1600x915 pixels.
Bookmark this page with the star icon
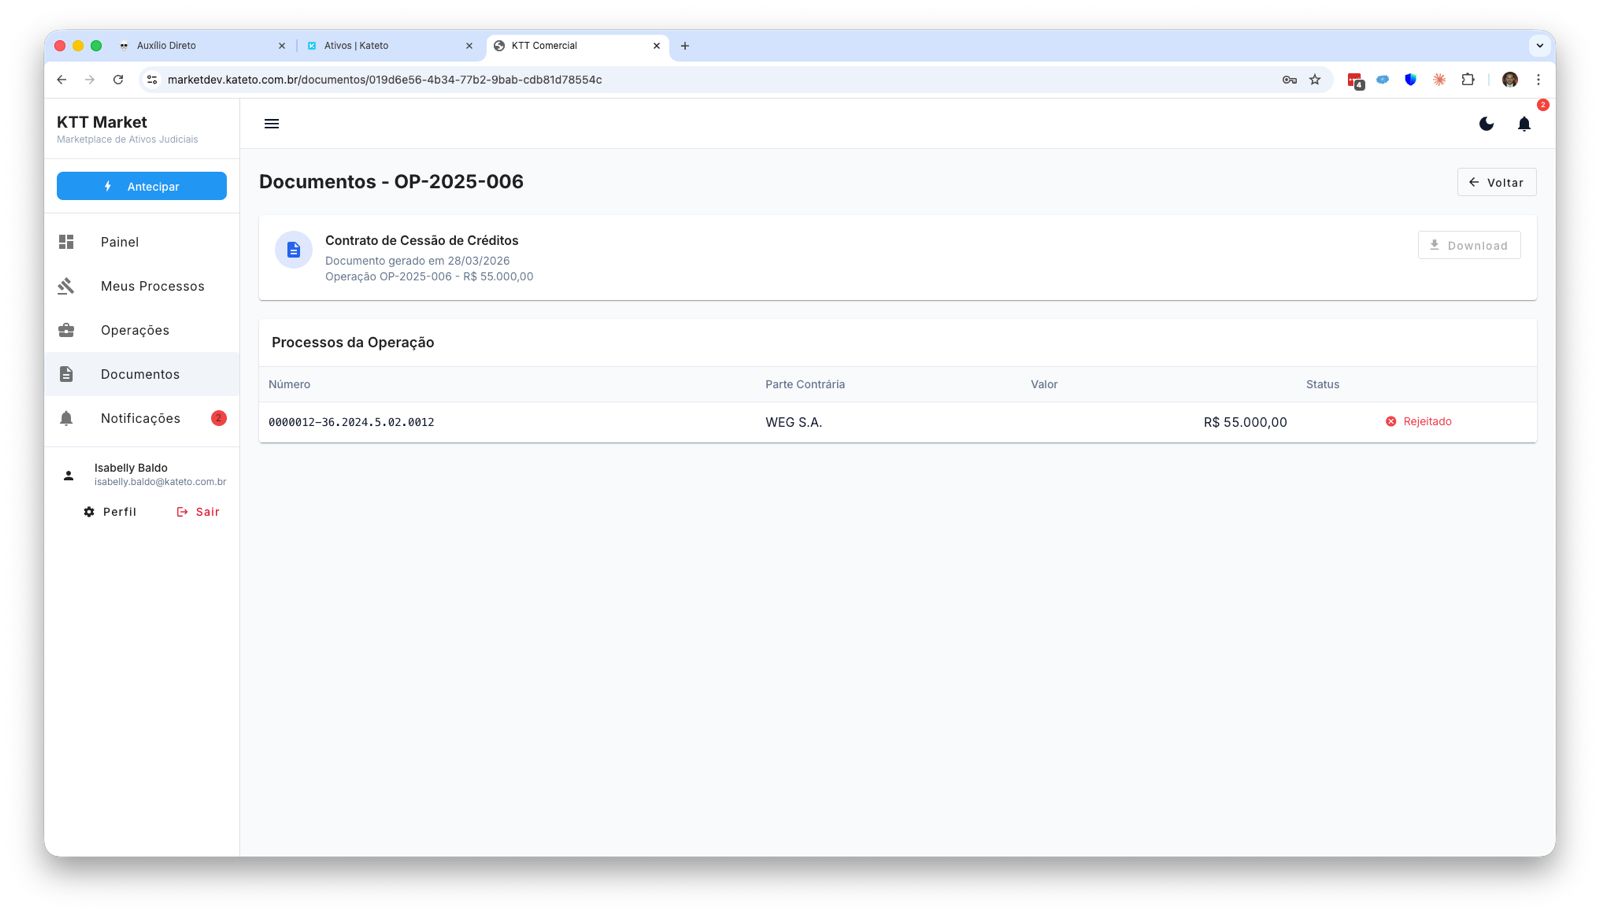pyautogui.click(x=1315, y=80)
